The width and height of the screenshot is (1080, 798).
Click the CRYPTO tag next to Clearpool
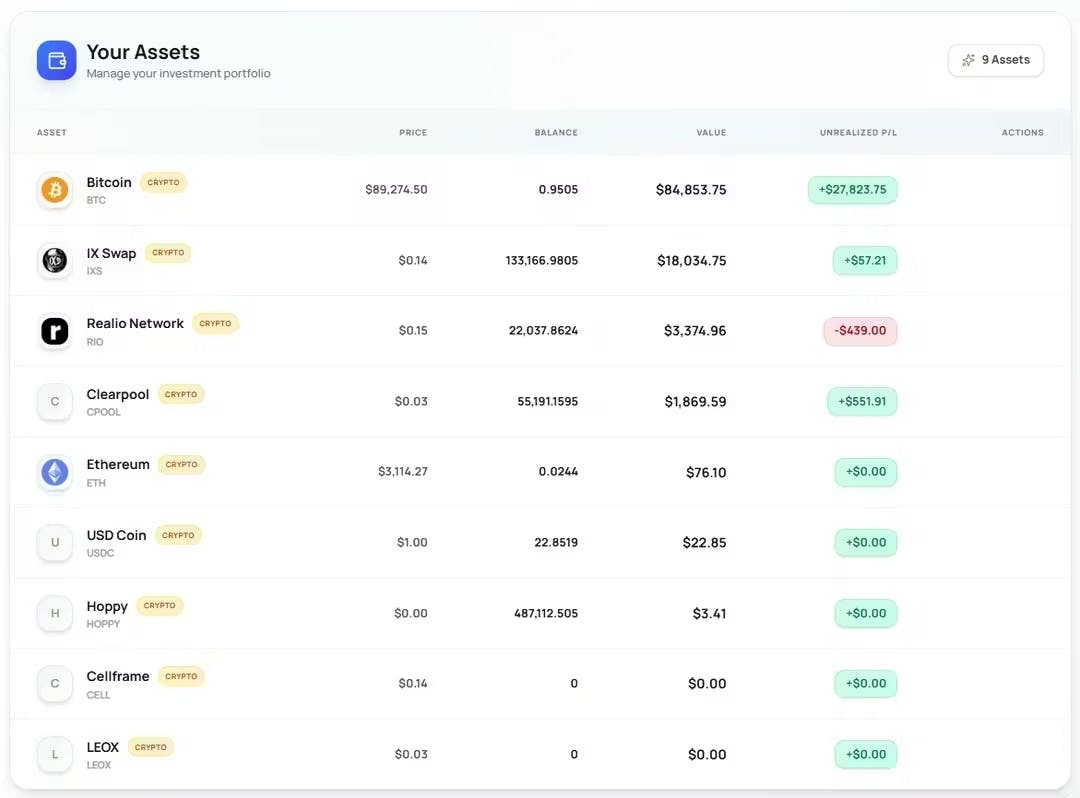pos(181,395)
